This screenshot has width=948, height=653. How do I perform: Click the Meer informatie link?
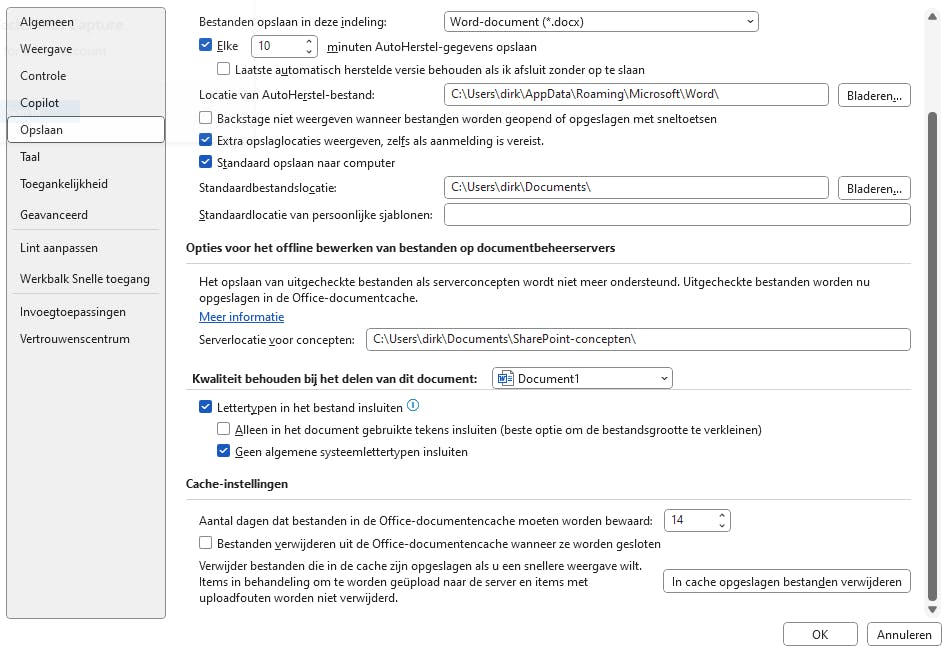click(x=241, y=317)
